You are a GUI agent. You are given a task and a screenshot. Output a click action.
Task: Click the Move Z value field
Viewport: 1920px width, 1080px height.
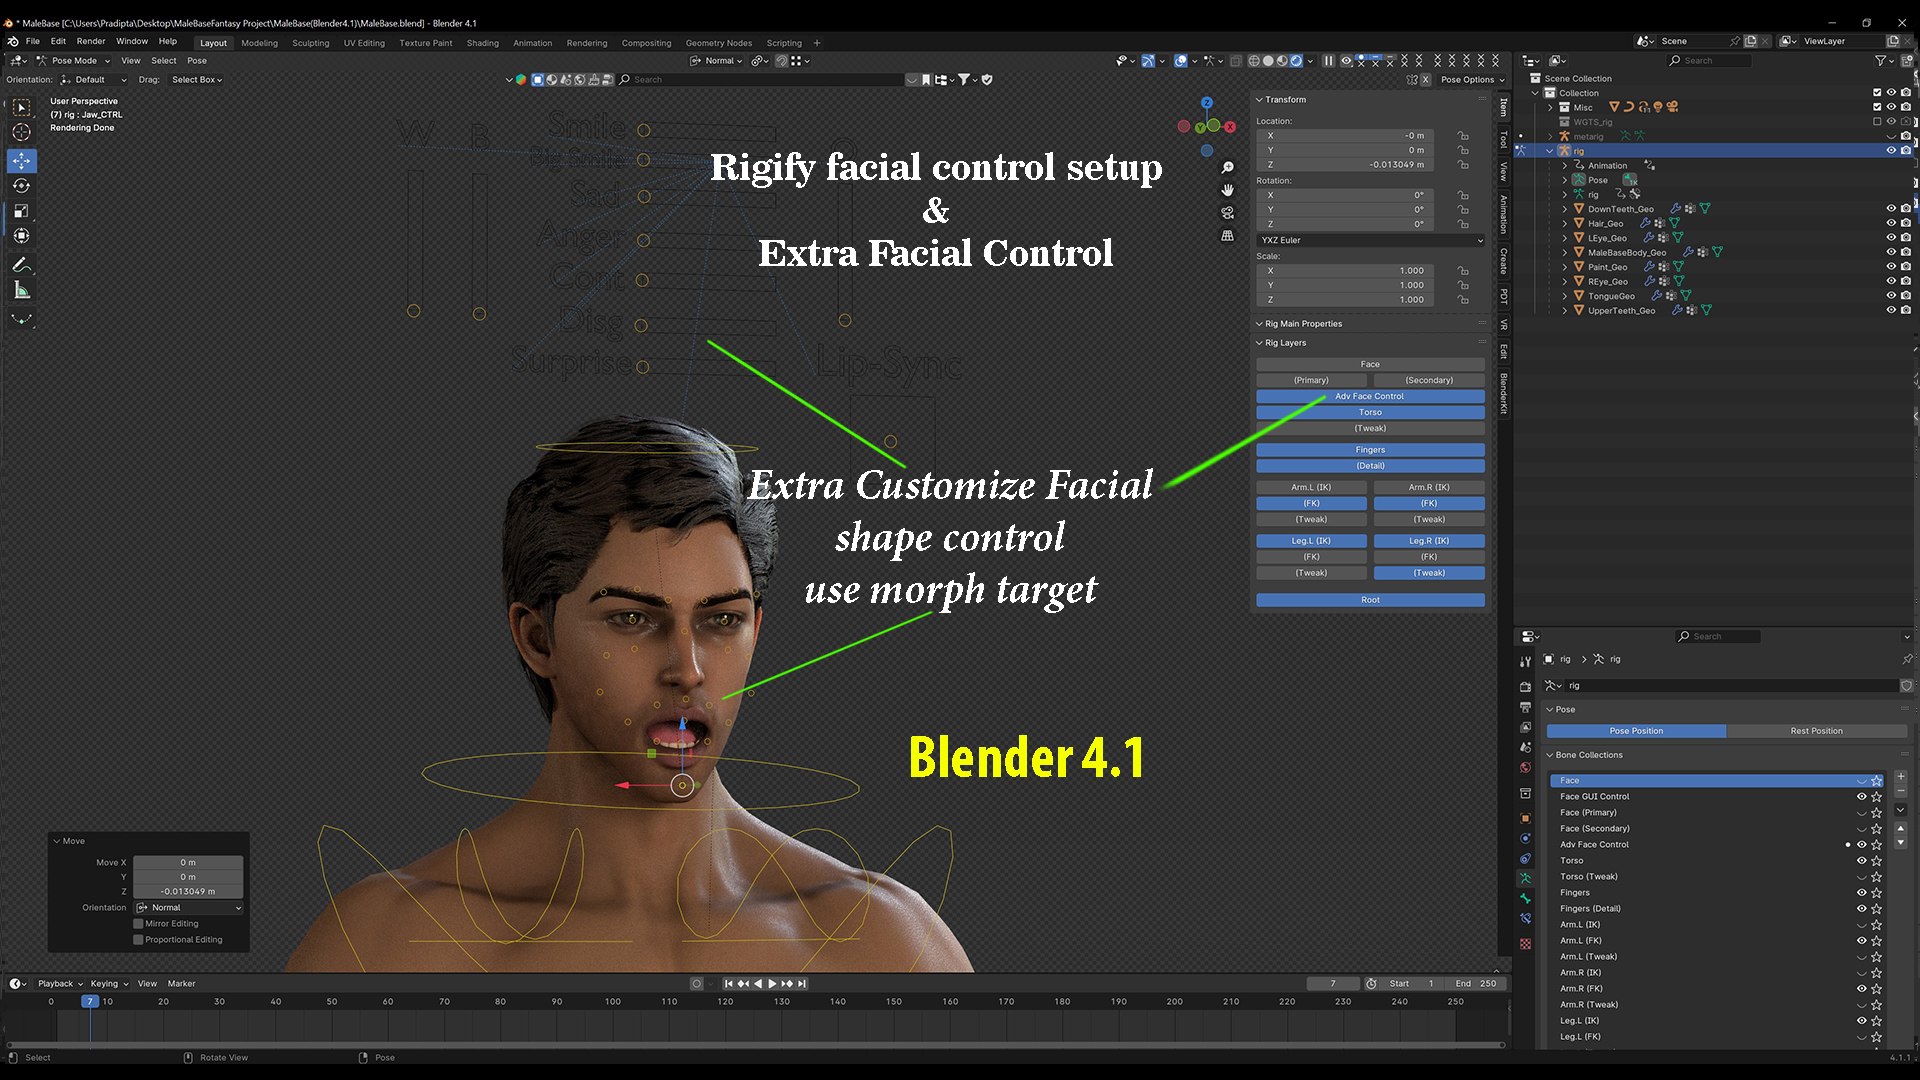click(188, 892)
